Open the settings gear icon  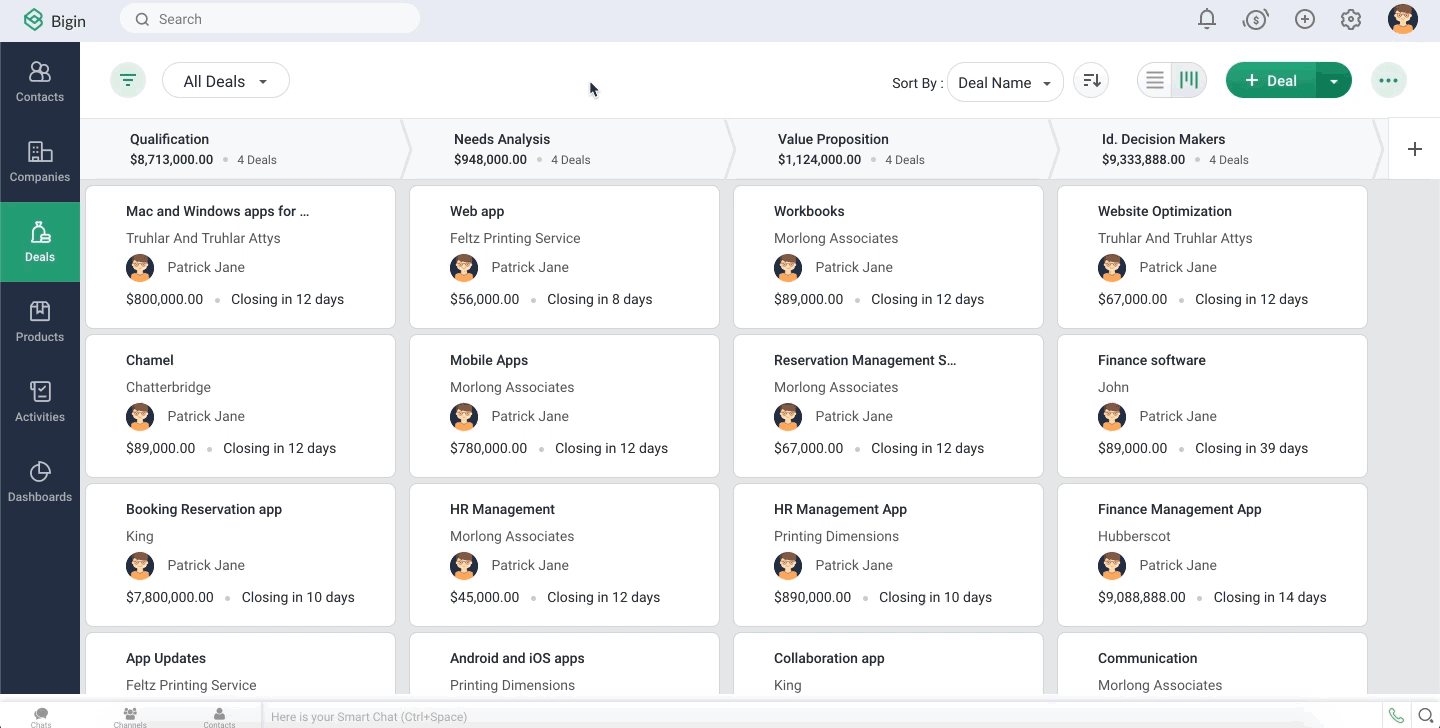[x=1351, y=19]
